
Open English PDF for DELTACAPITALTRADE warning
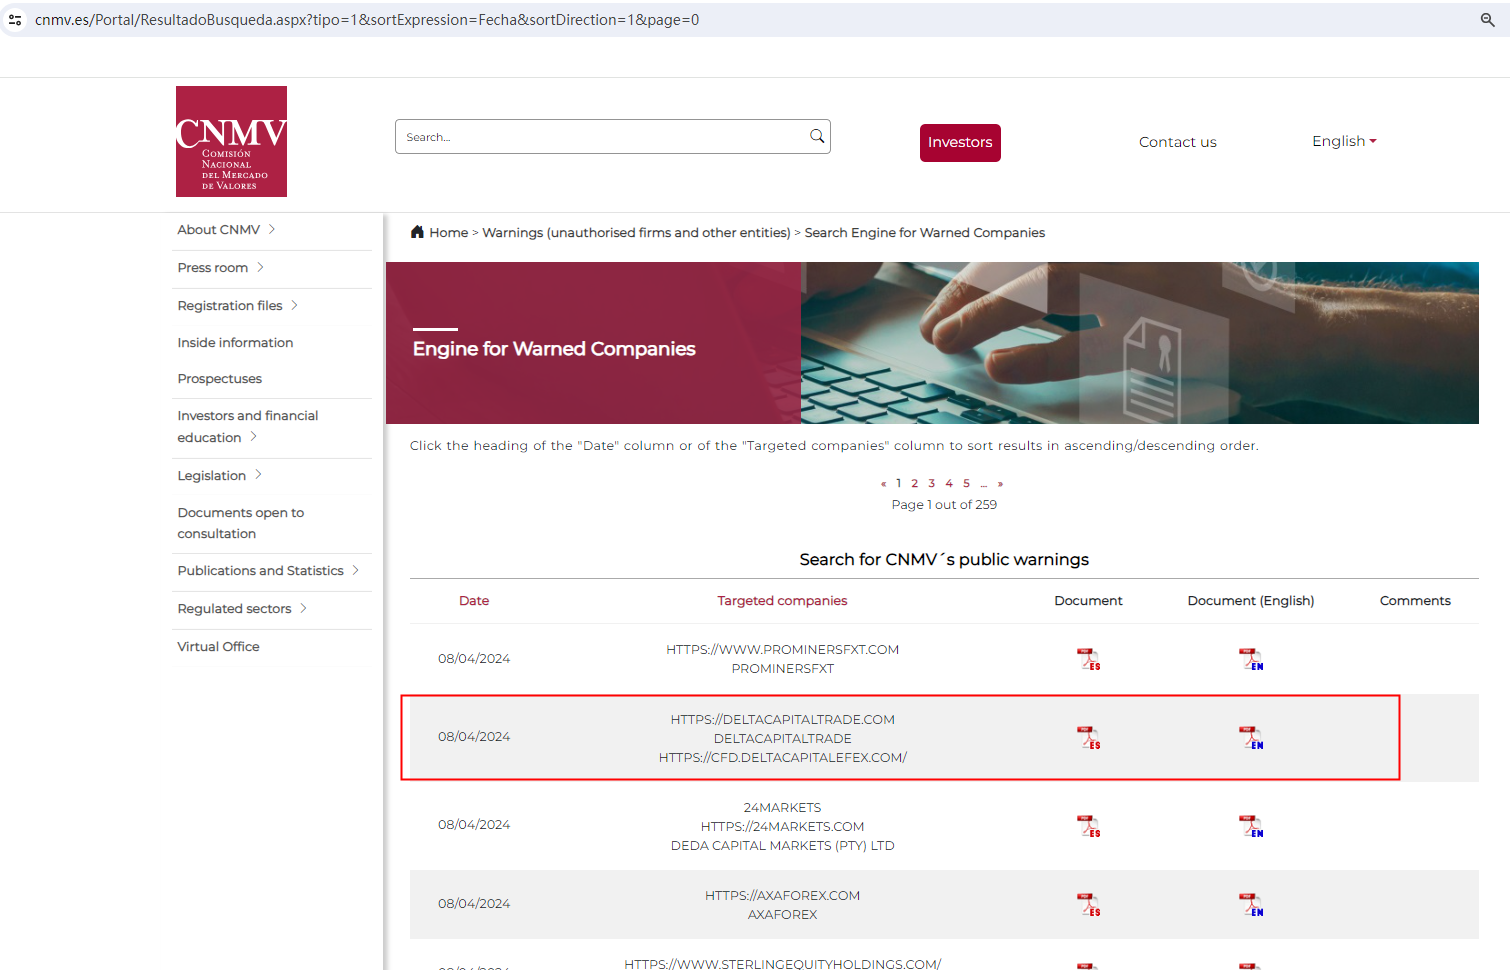pyautogui.click(x=1251, y=738)
